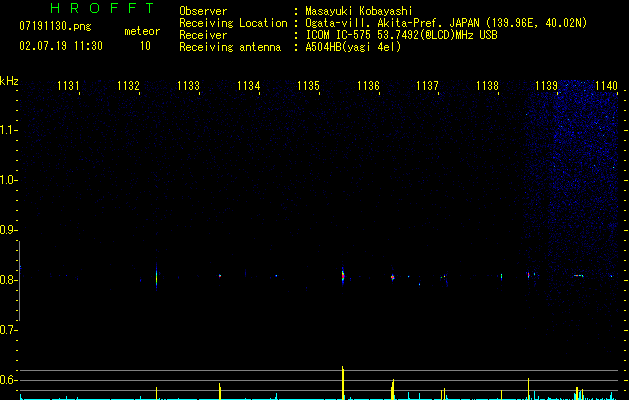Click the observer name Masayuki Kobayashi
The height and width of the screenshot is (400, 629).
pyautogui.click(x=358, y=11)
